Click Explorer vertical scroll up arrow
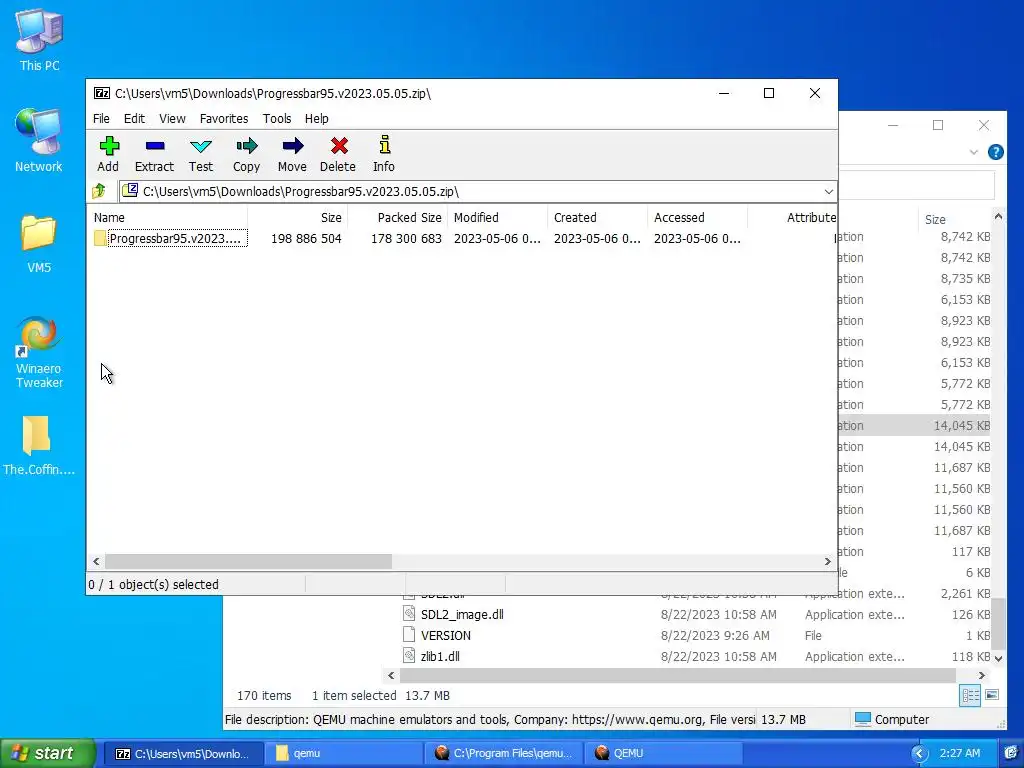 click(998, 216)
